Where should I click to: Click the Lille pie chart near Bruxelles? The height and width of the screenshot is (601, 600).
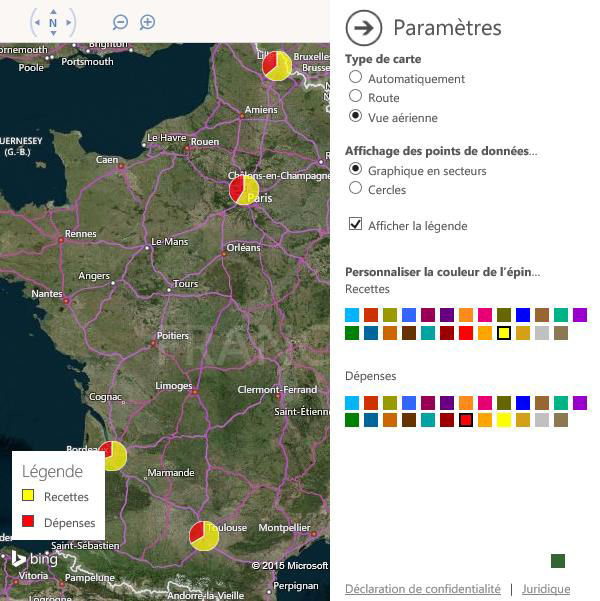pos(277,66)
